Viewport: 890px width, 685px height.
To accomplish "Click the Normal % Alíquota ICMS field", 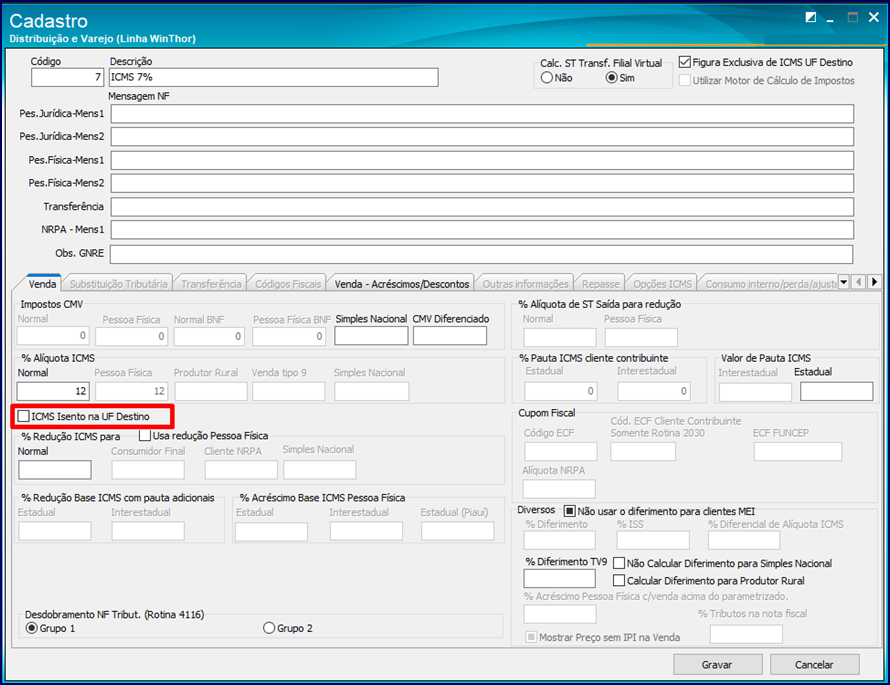I will [53, 391].
